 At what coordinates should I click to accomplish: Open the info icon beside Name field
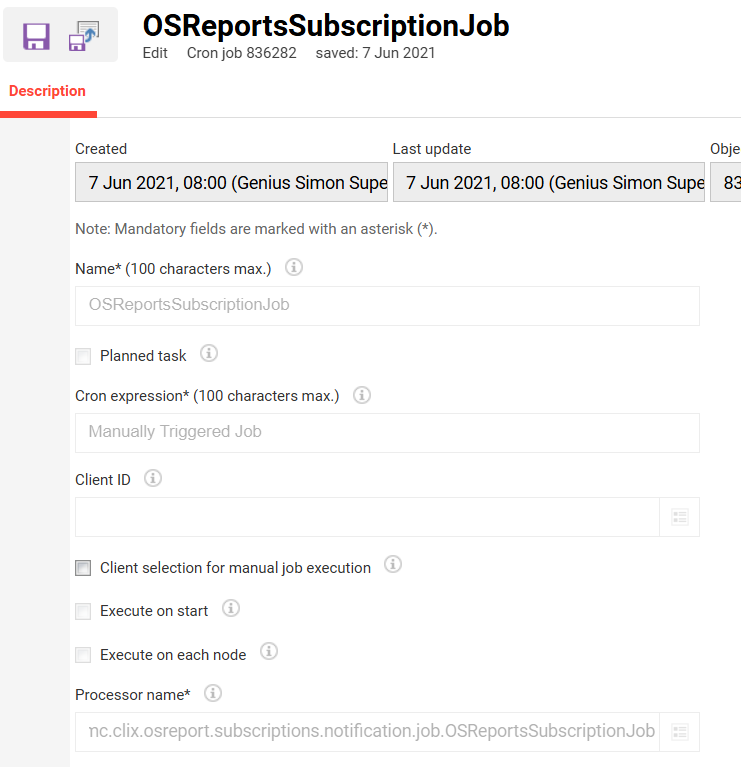click(x=294, y=268)
